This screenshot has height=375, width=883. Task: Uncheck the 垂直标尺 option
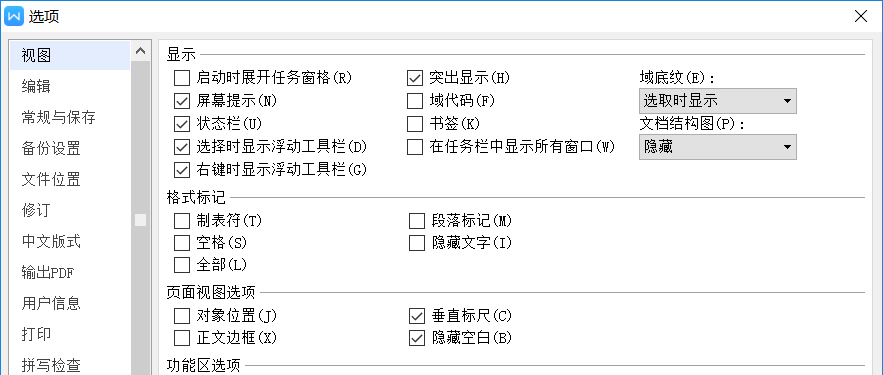point(417,316)
